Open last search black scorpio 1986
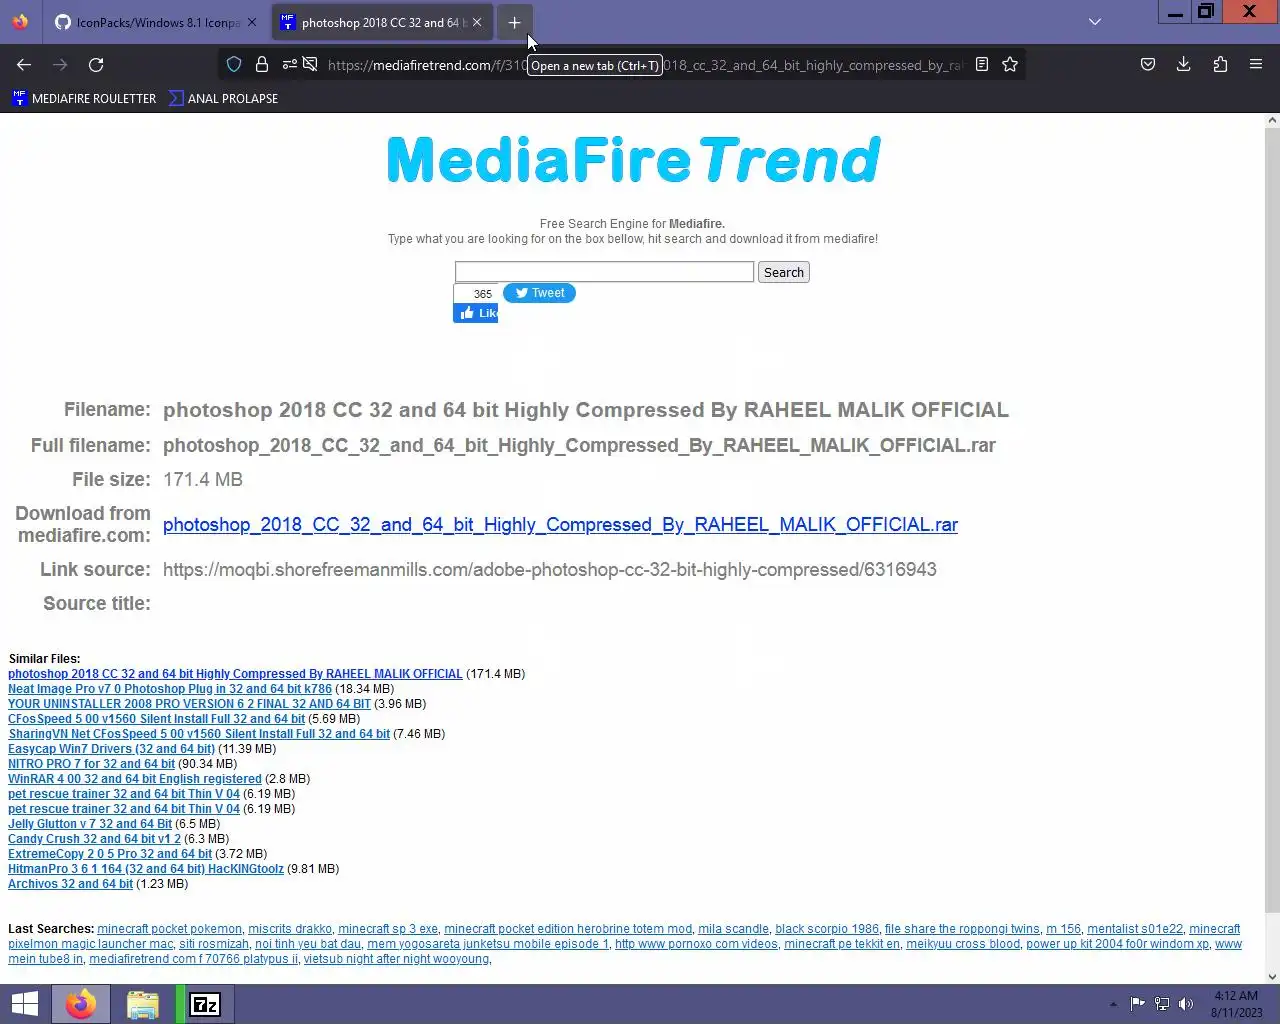Screen dimensions: 1280x1024 click(x=827, y=929)
